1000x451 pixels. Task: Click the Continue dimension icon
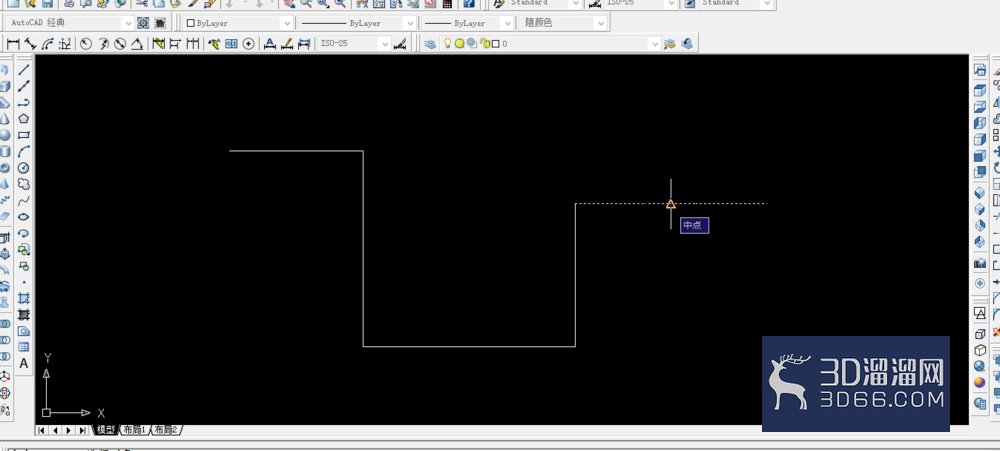[x=192, y=44]
